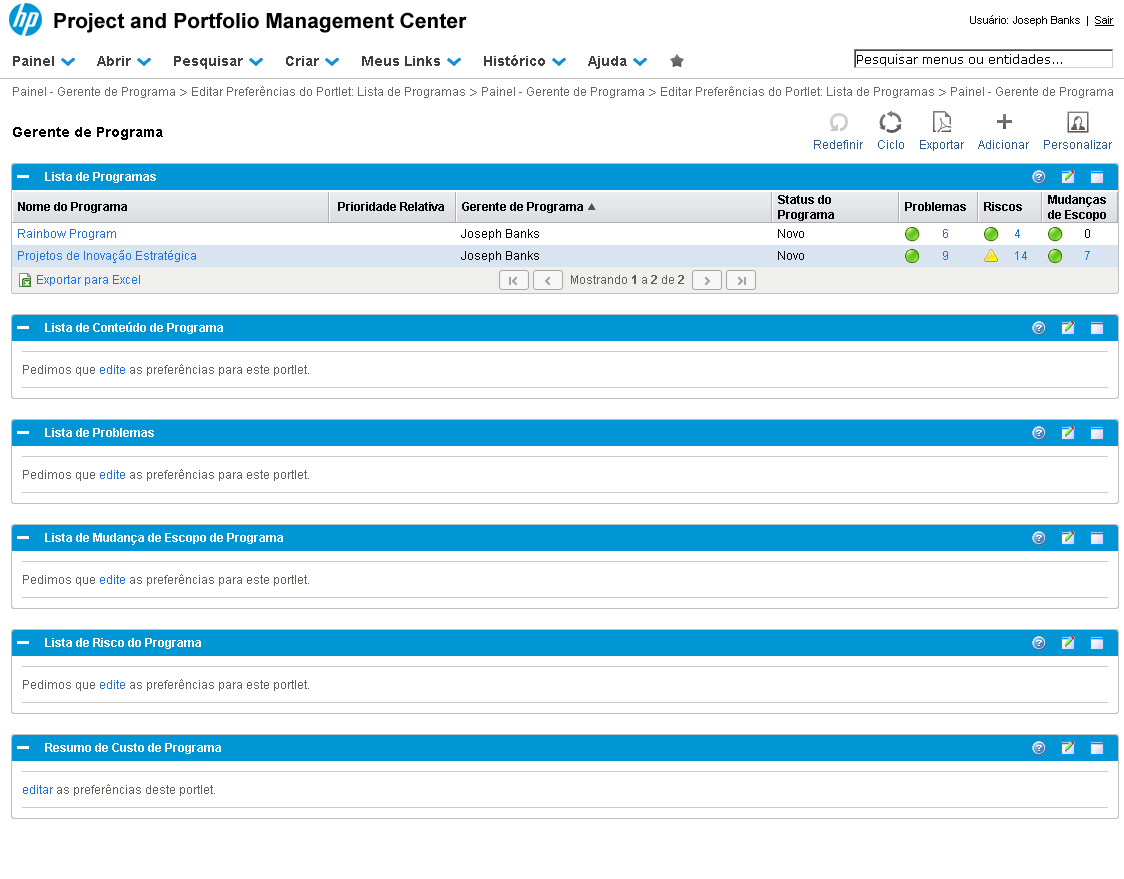The image size is (1124, 879).
Task: Click edit icon on Lista de Risco do Programa
Action: pos(1068,643)
